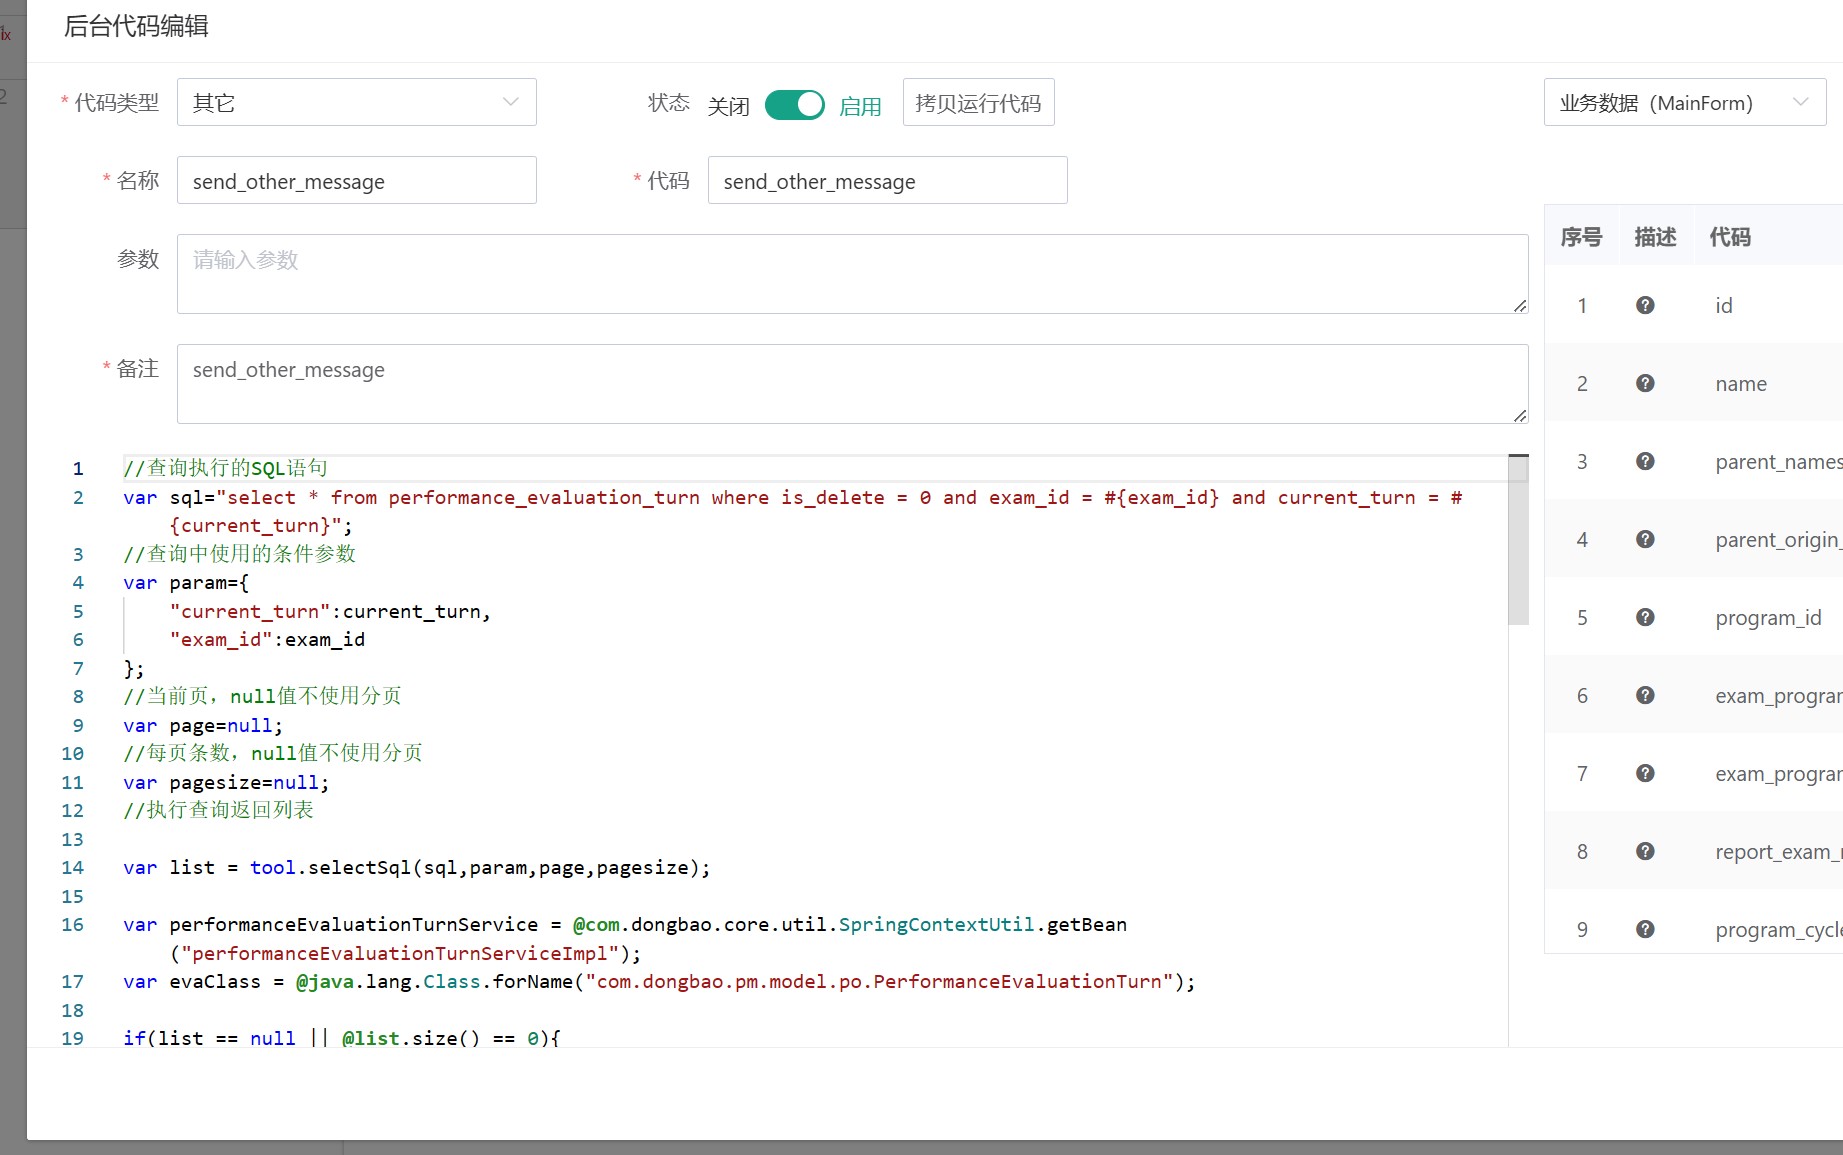Focus the 代码 text input field
1843x1155 pixels.
887,180
